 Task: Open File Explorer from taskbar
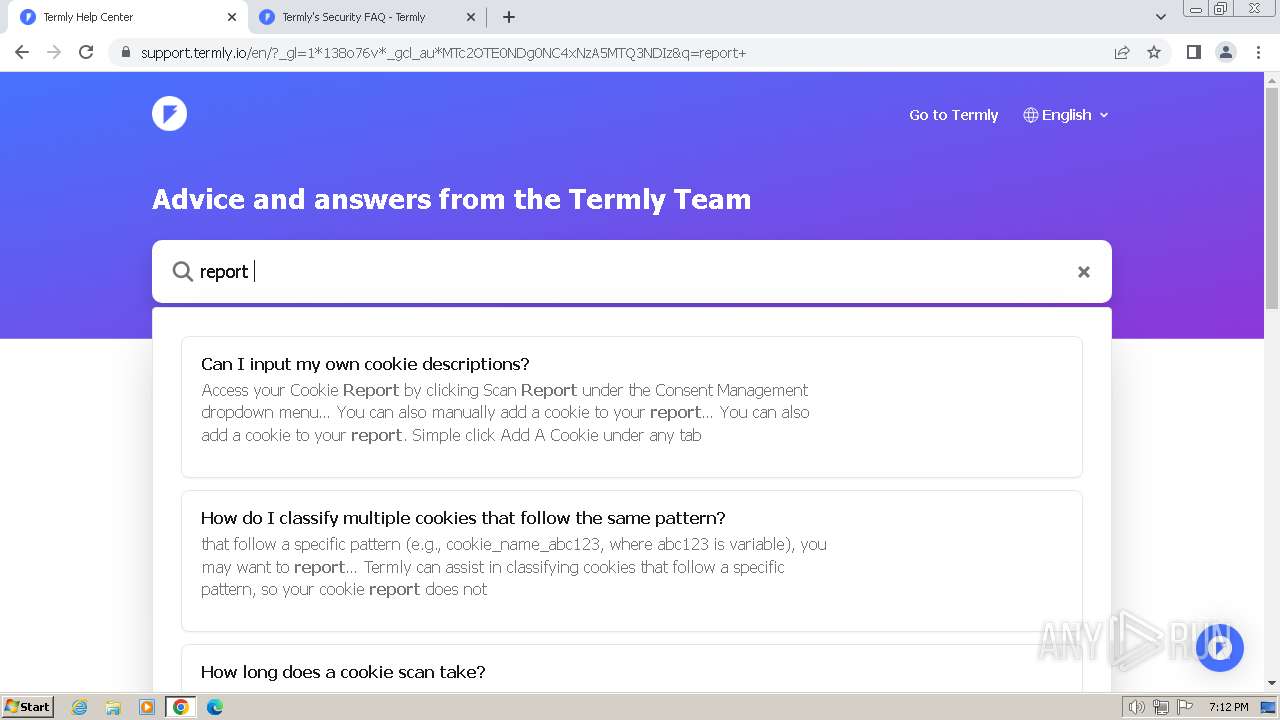pyautogui.click(x=113, y=707)
